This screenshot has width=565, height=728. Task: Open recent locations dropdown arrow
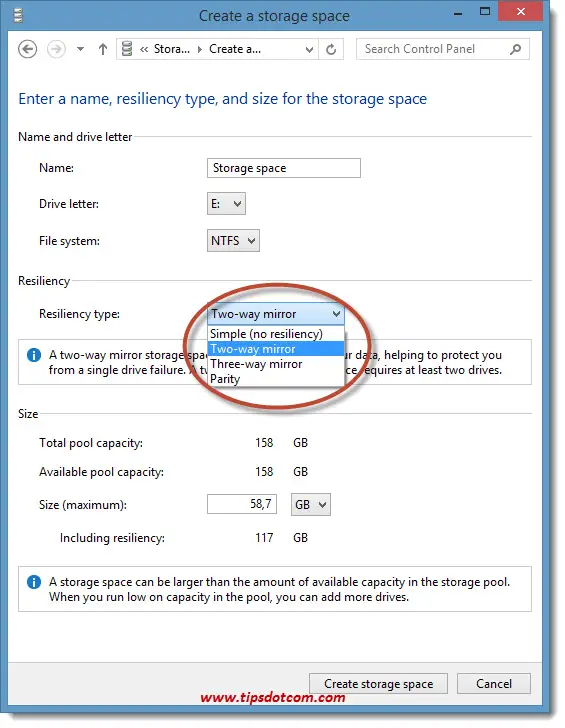pyautogui.click(x=80, y=49)
